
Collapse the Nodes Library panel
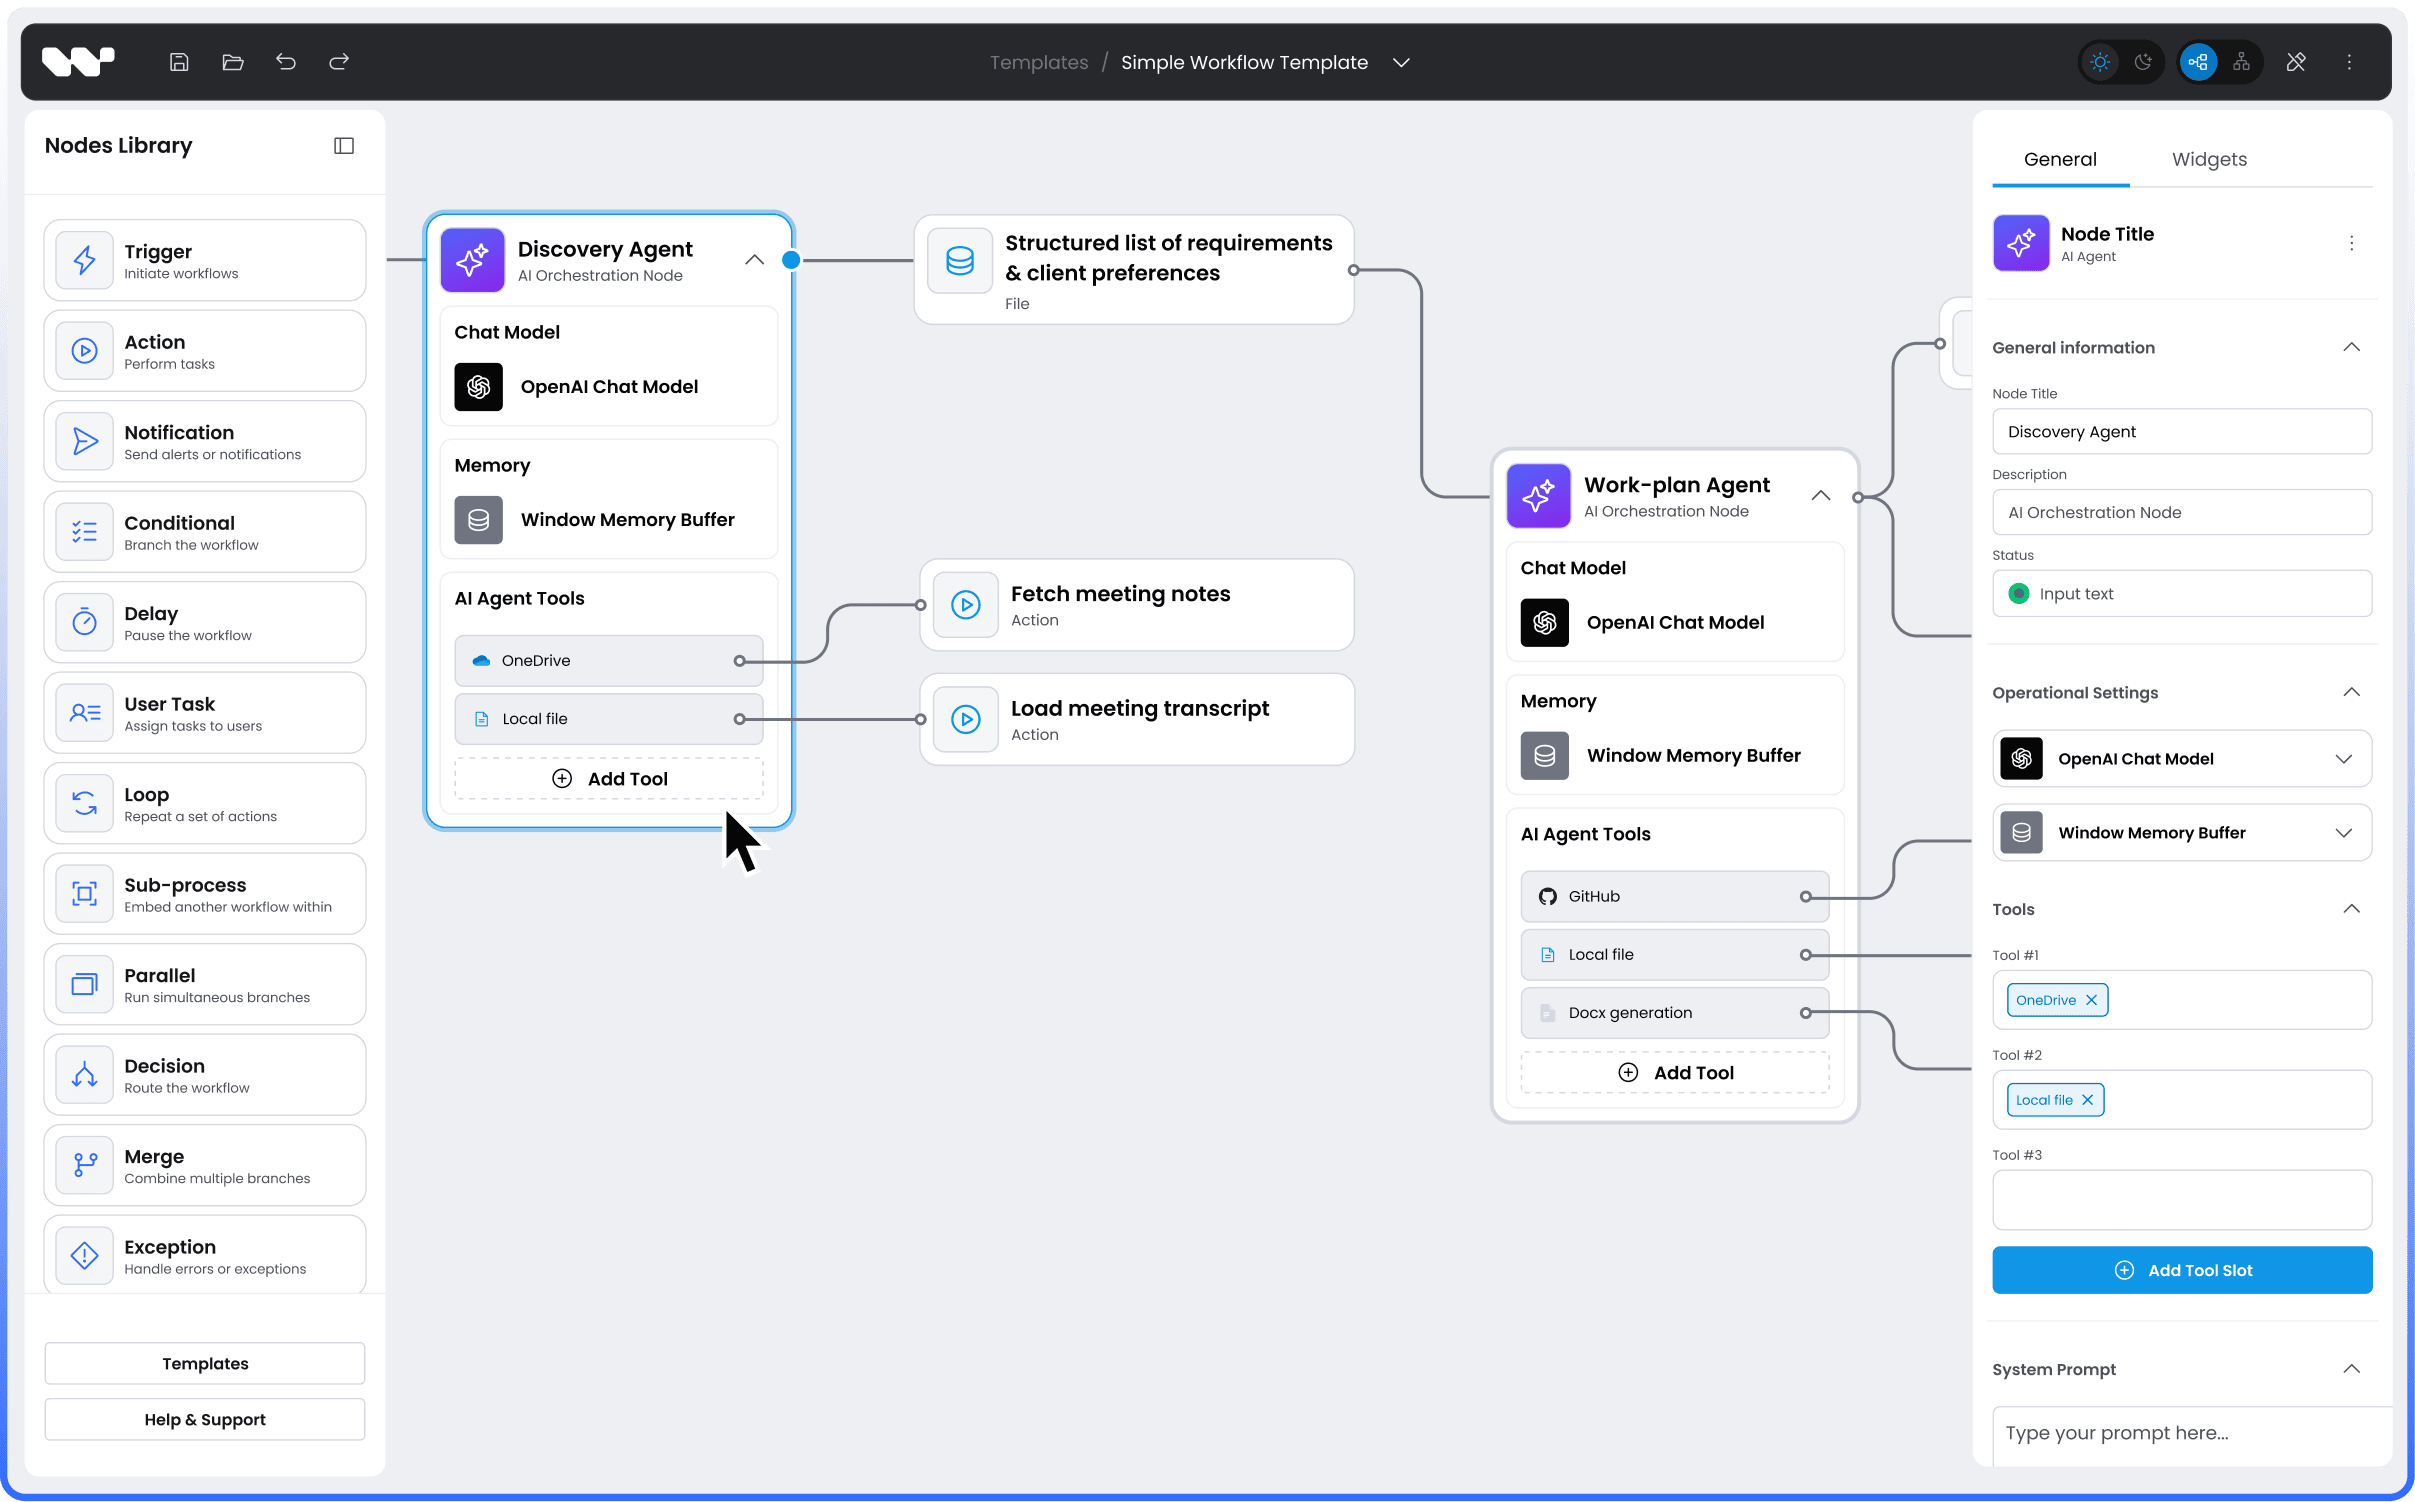coord(343,145)
